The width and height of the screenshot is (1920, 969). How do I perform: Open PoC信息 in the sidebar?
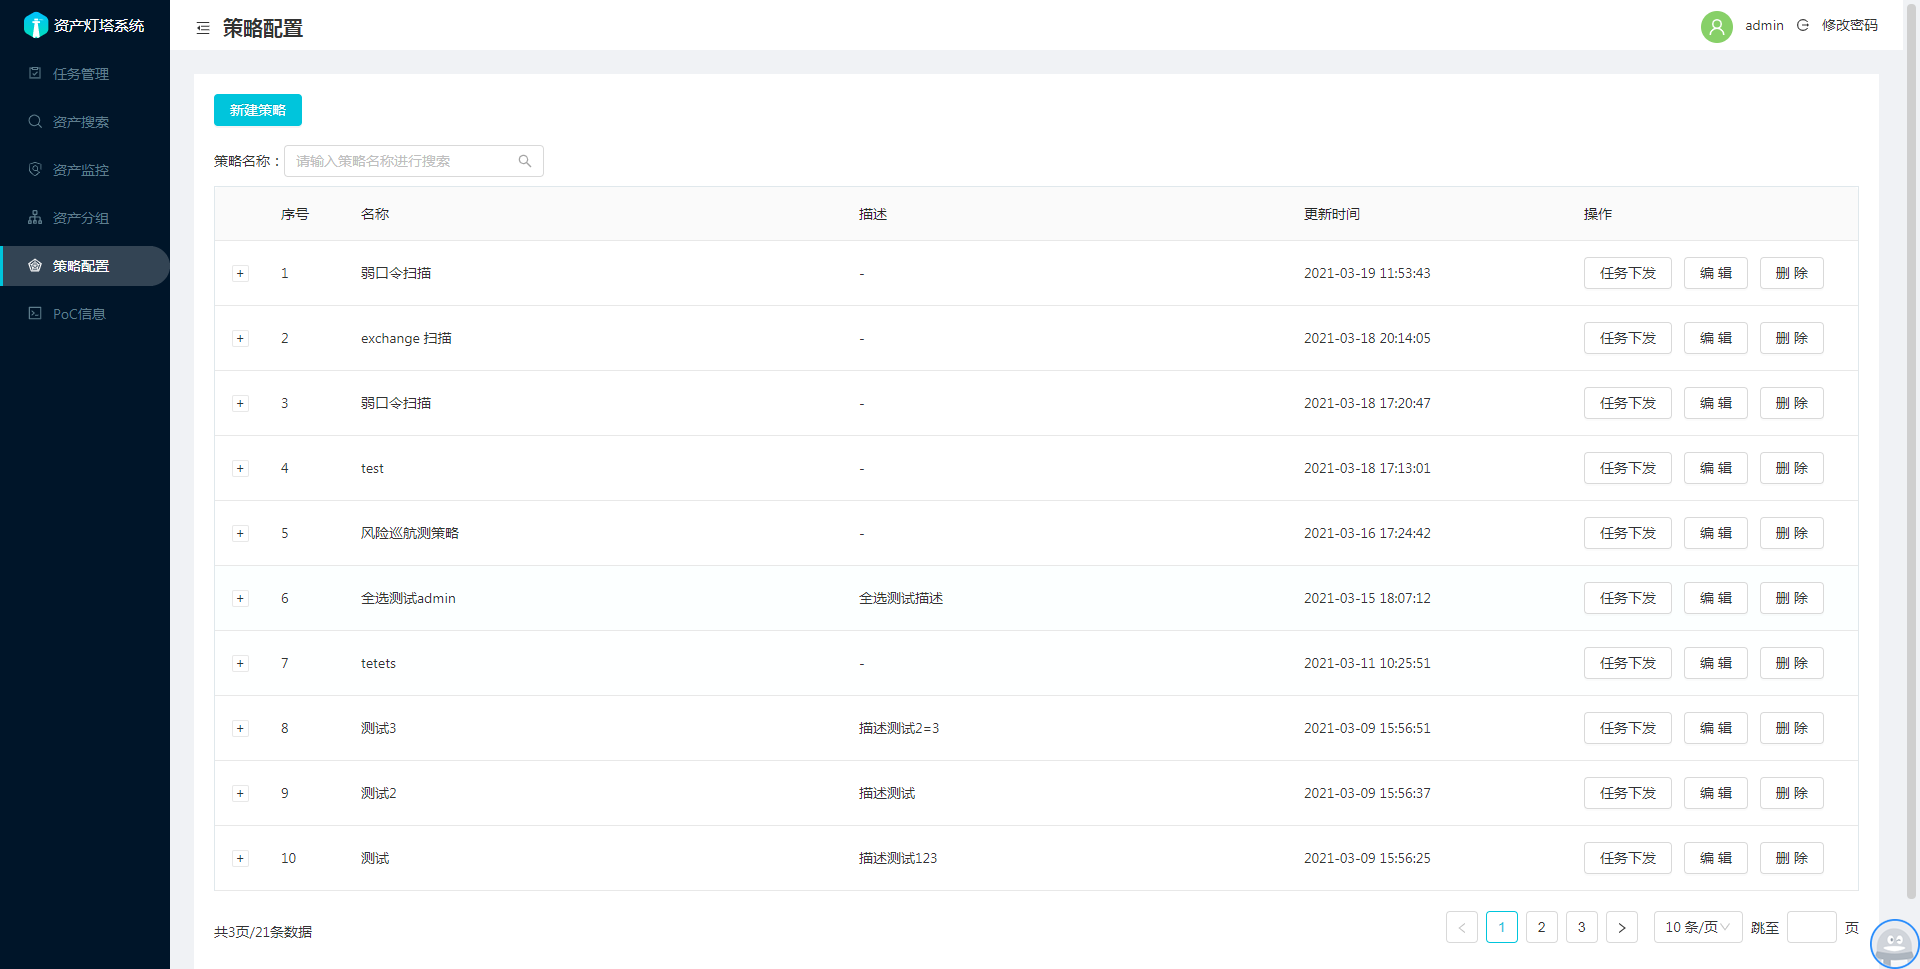[85, 314]
